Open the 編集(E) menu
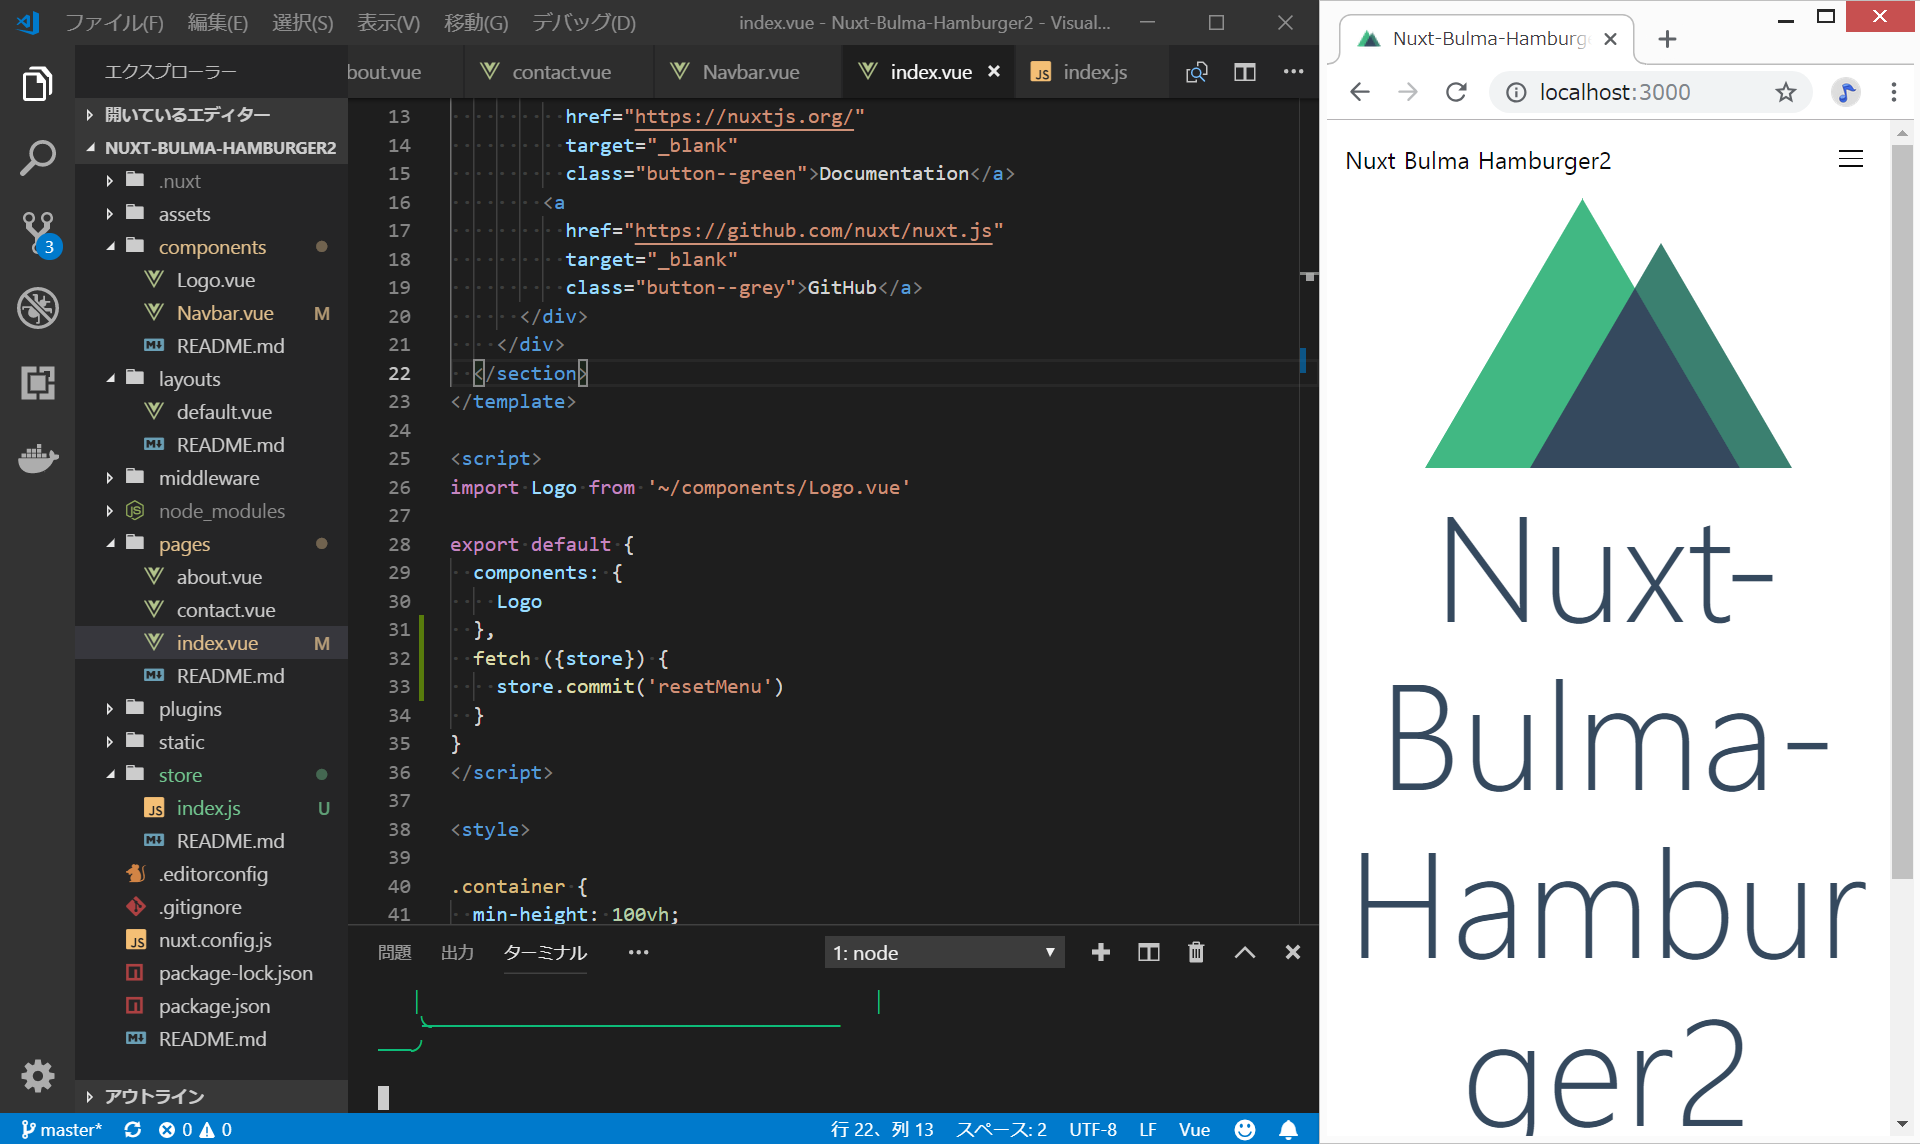This screenshot has height=1144, width=1920. coord(217,22)
